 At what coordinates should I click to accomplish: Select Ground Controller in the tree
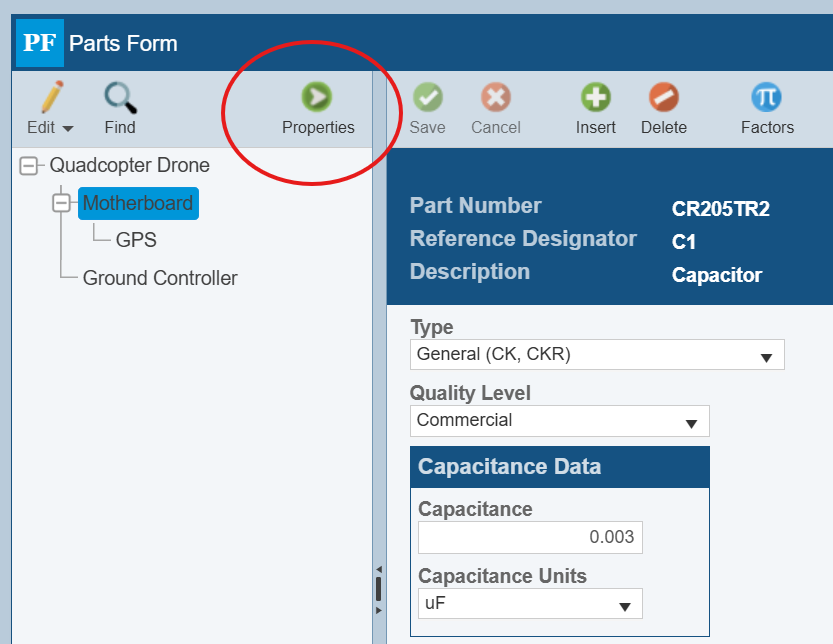(x=160, y=278)
